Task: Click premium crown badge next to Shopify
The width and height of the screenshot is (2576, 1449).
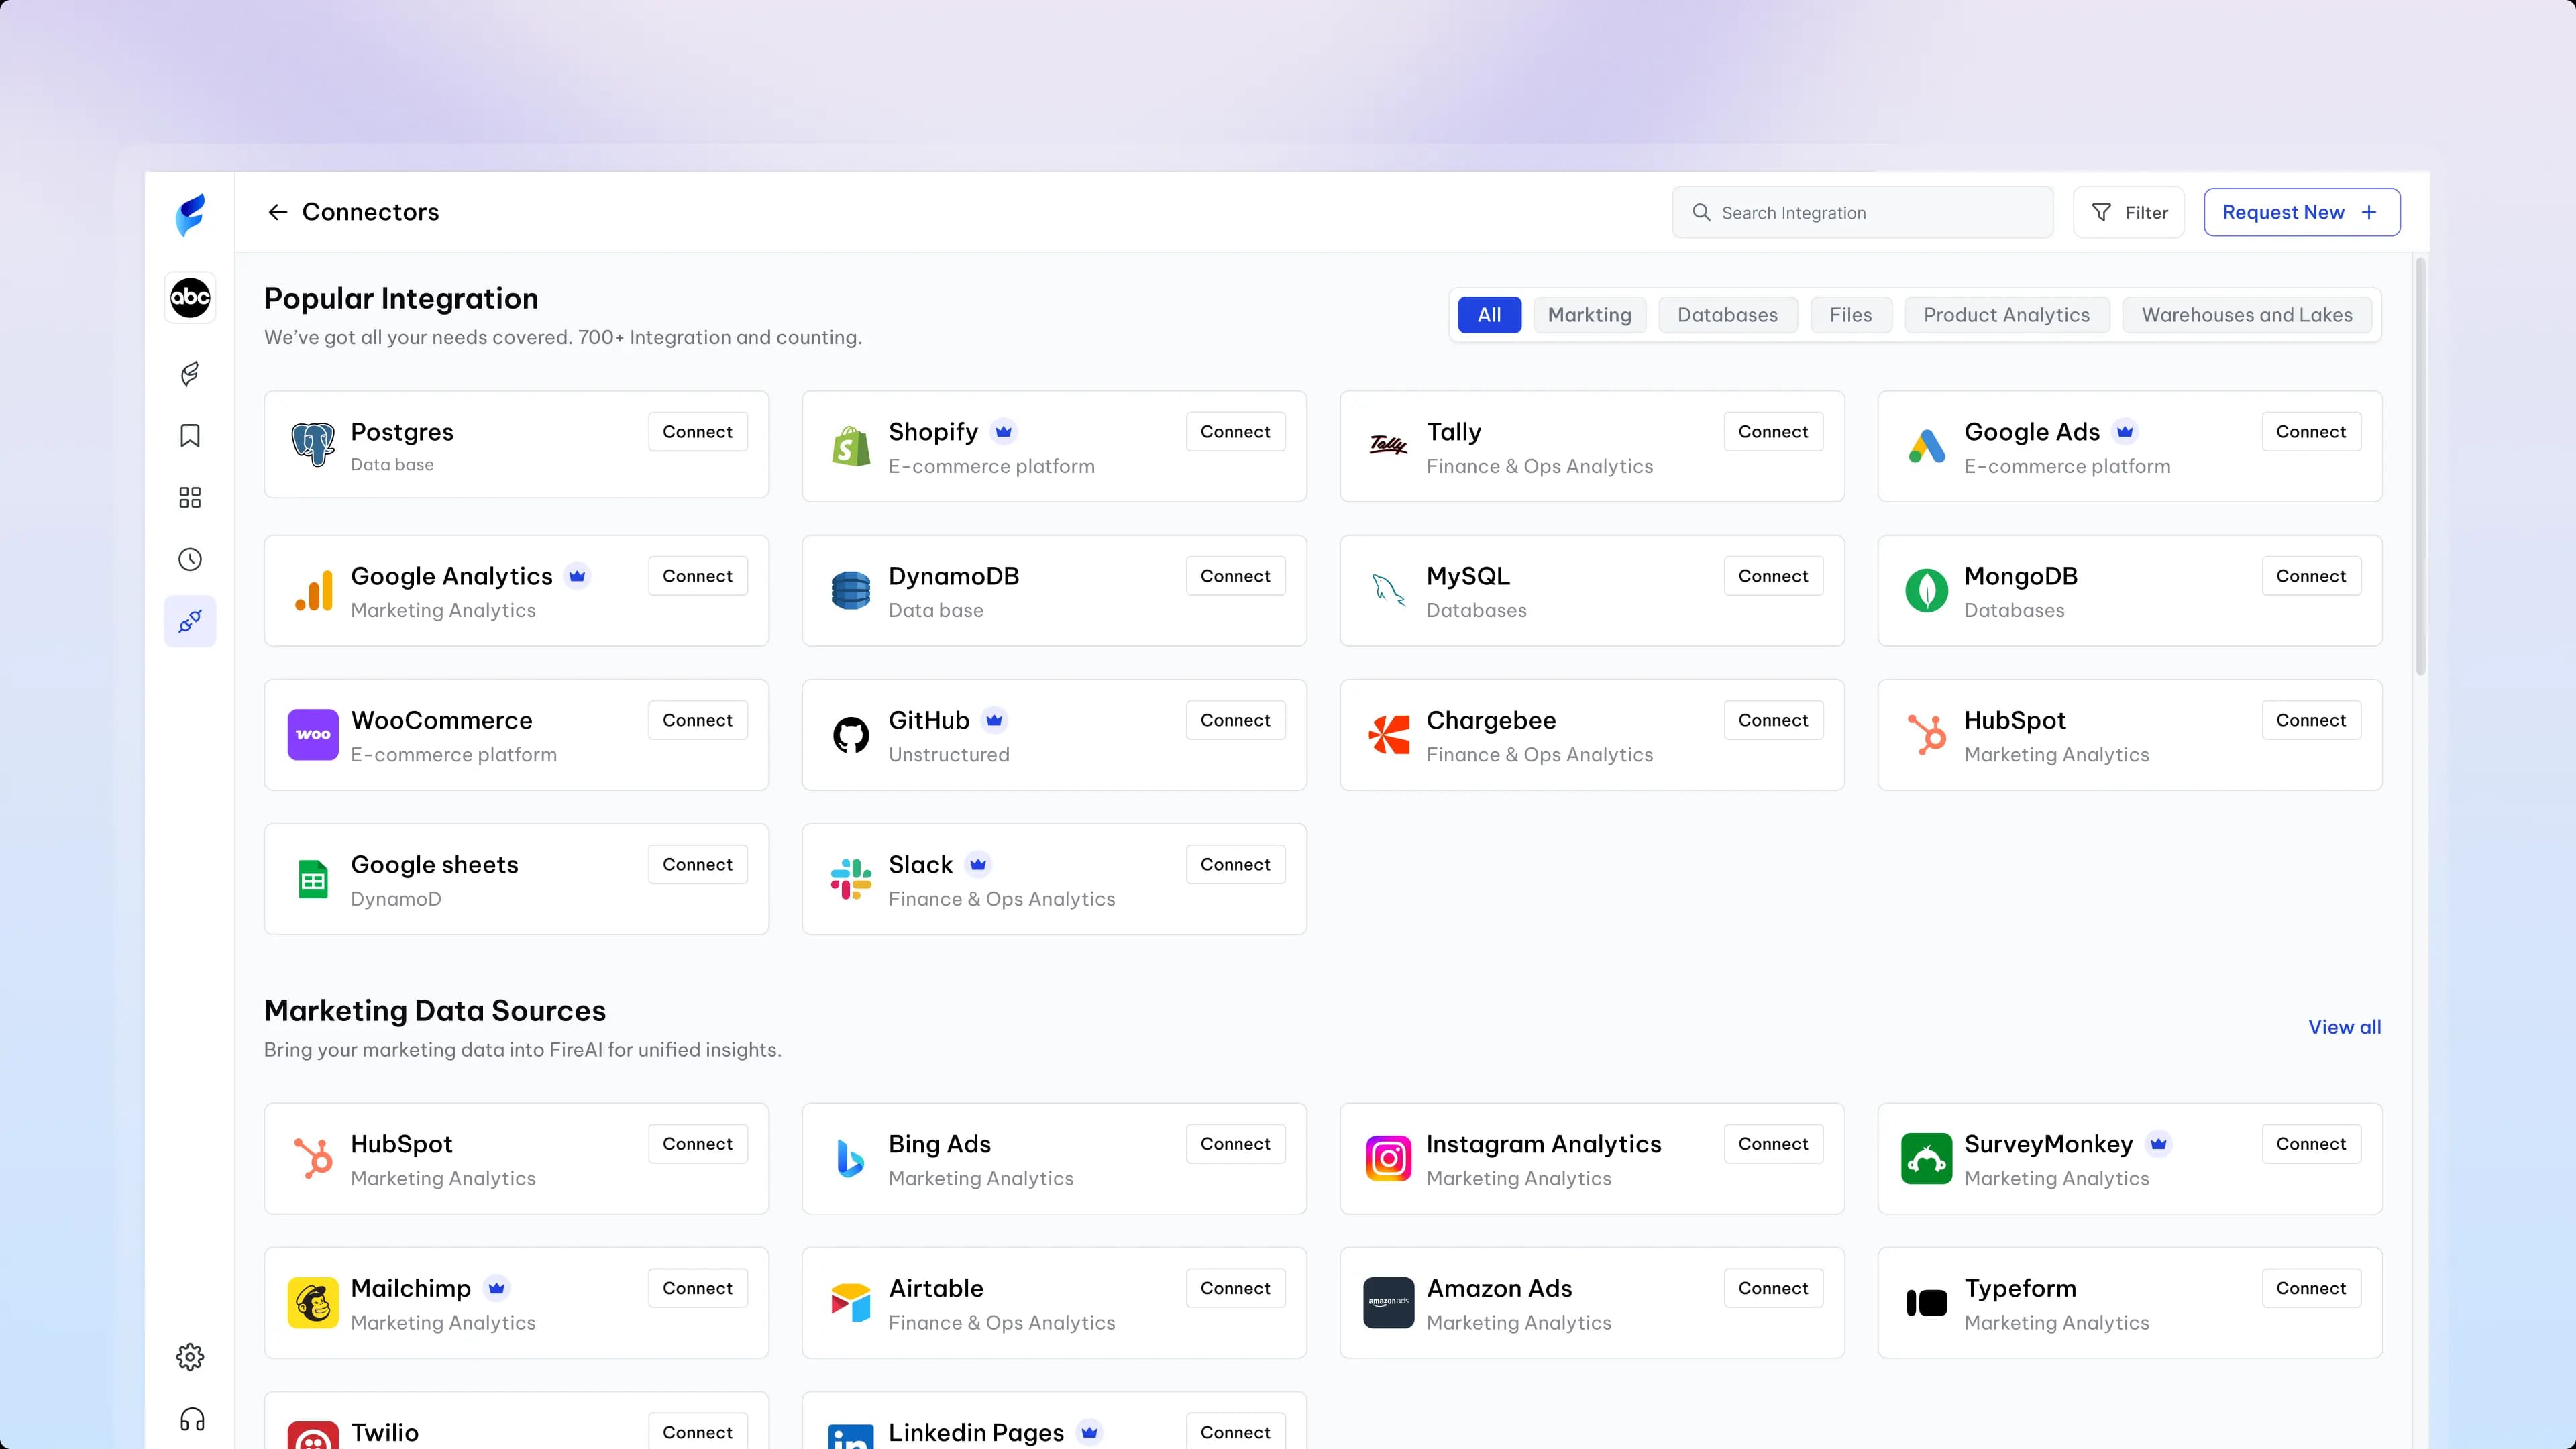Action: (x=1003, y=432)
